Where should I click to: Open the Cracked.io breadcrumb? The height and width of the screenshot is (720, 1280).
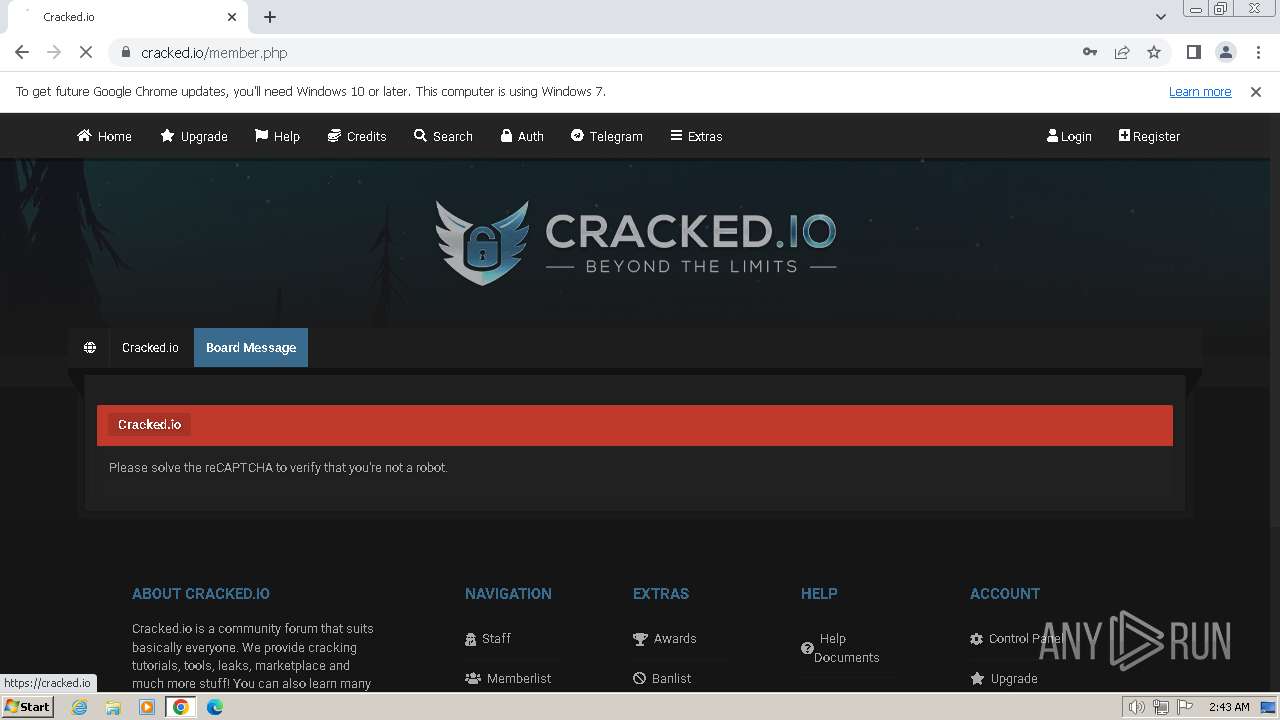coord(150,348)
